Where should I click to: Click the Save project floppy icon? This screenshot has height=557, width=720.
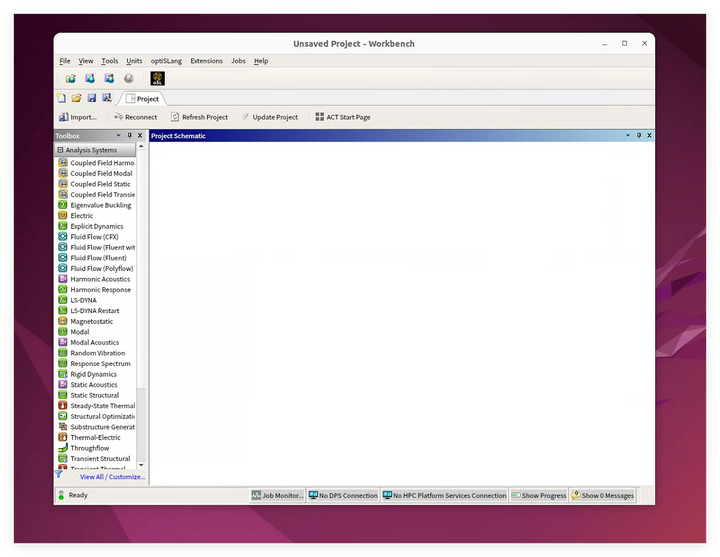pos(92,98)
